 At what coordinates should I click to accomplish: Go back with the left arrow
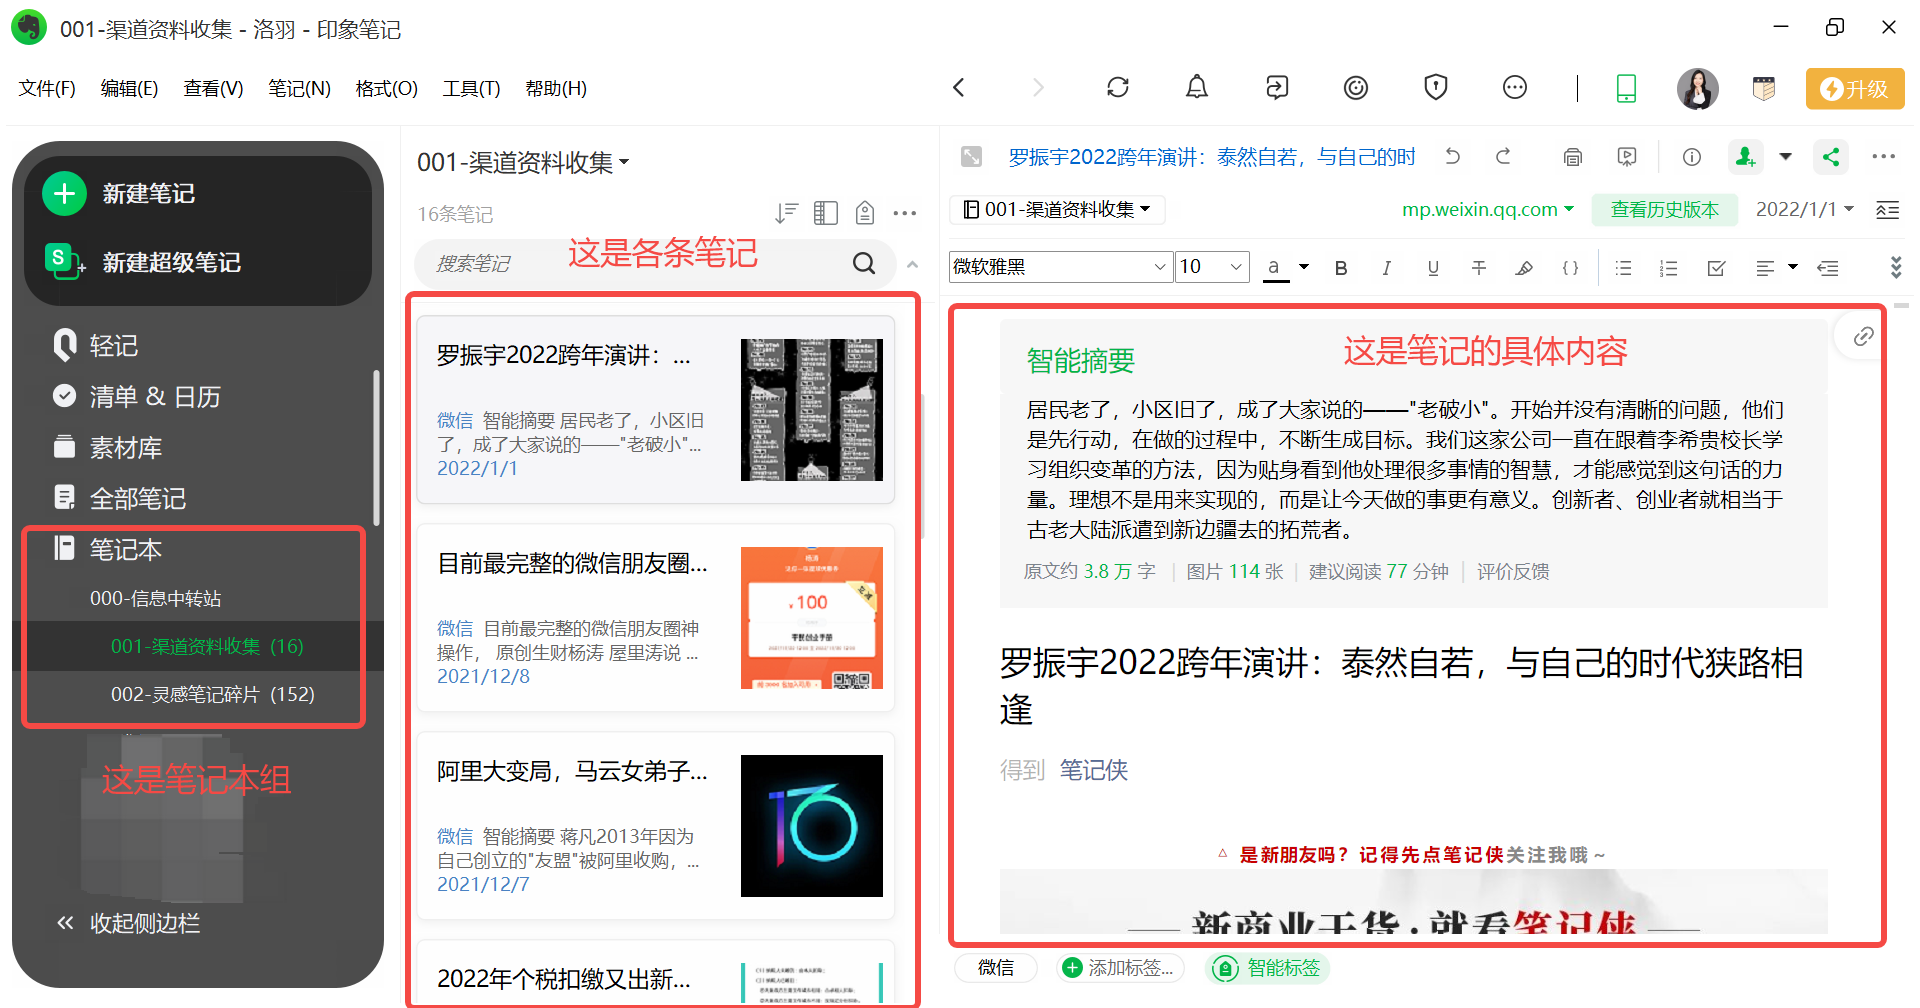pyautogui.click(x=959, y=88)
